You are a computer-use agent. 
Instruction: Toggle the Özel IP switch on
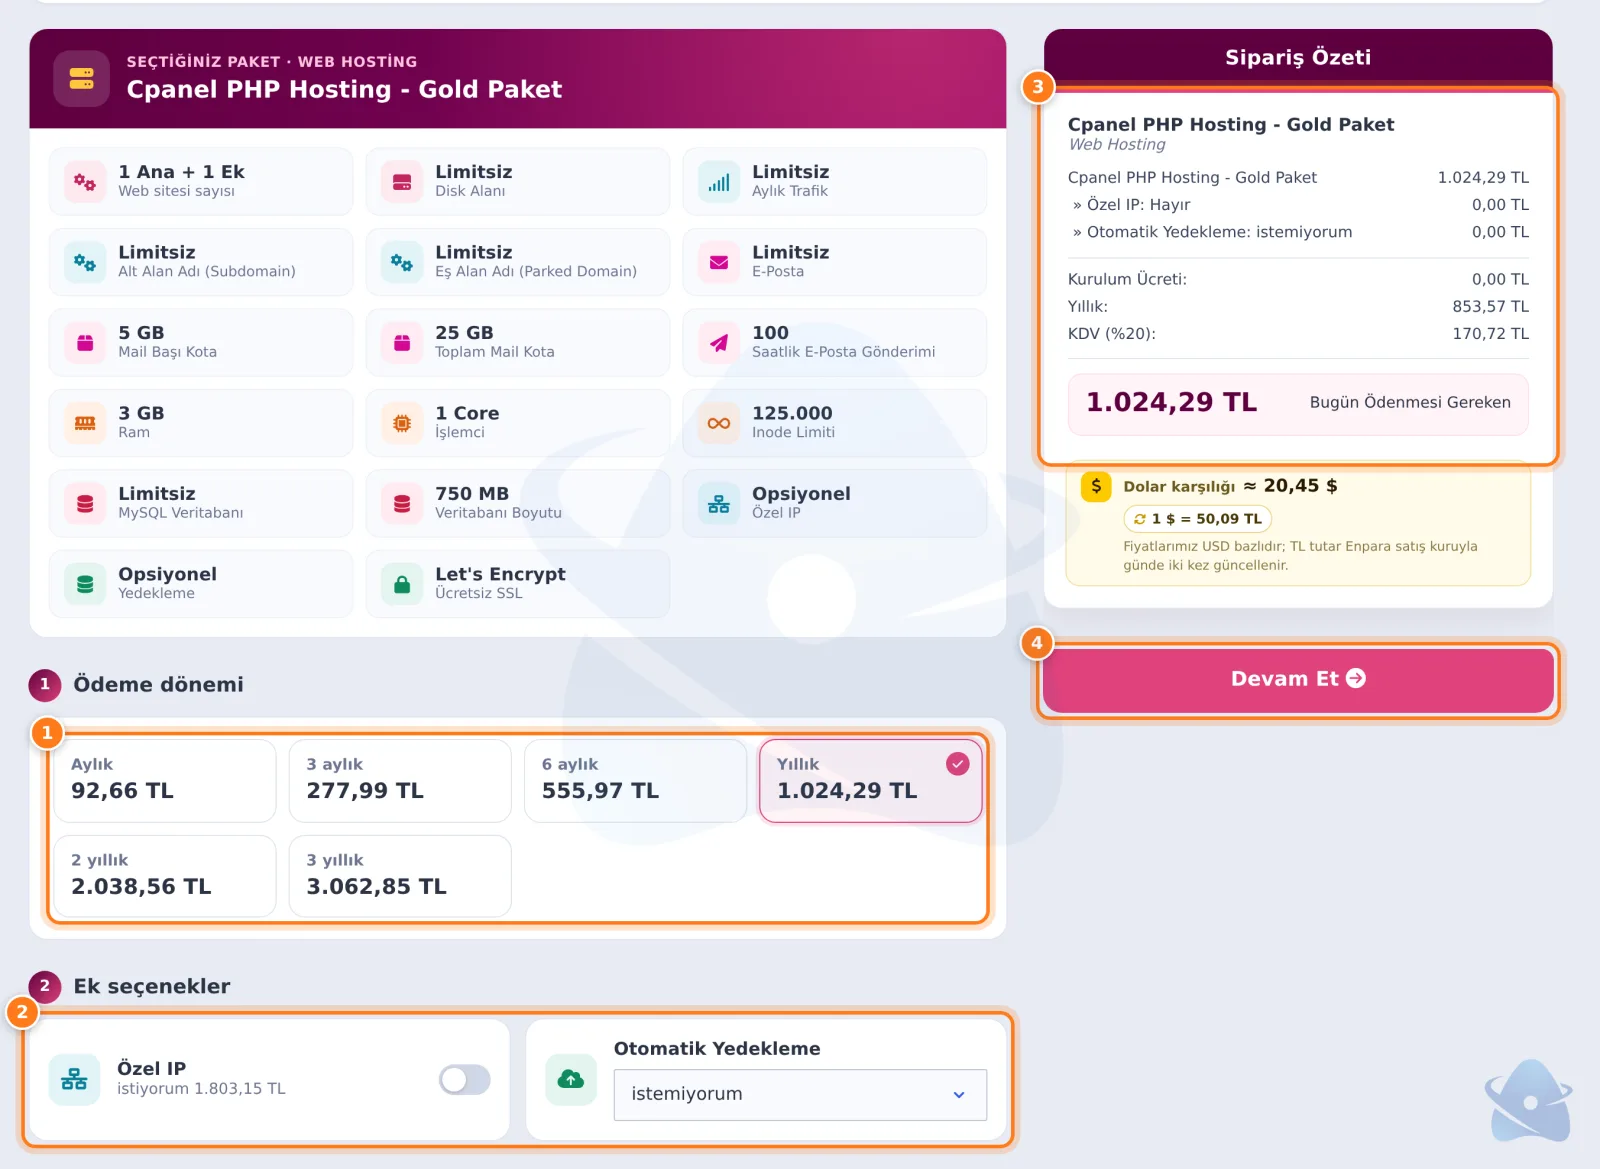point(464,1079)
